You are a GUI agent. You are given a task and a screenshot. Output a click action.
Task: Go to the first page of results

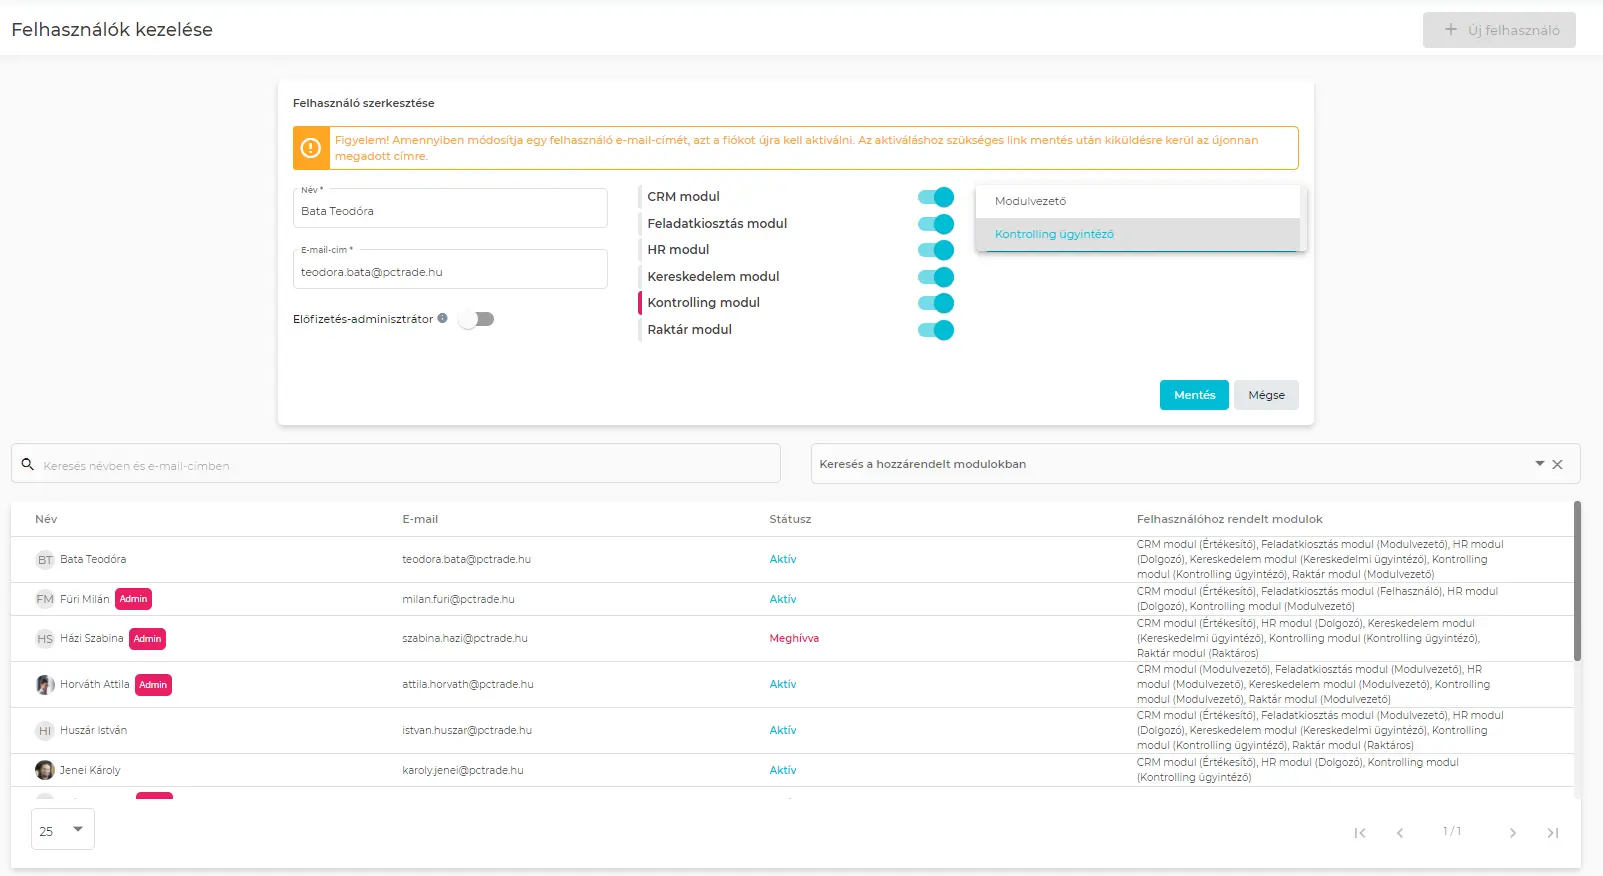(1359, 833)
